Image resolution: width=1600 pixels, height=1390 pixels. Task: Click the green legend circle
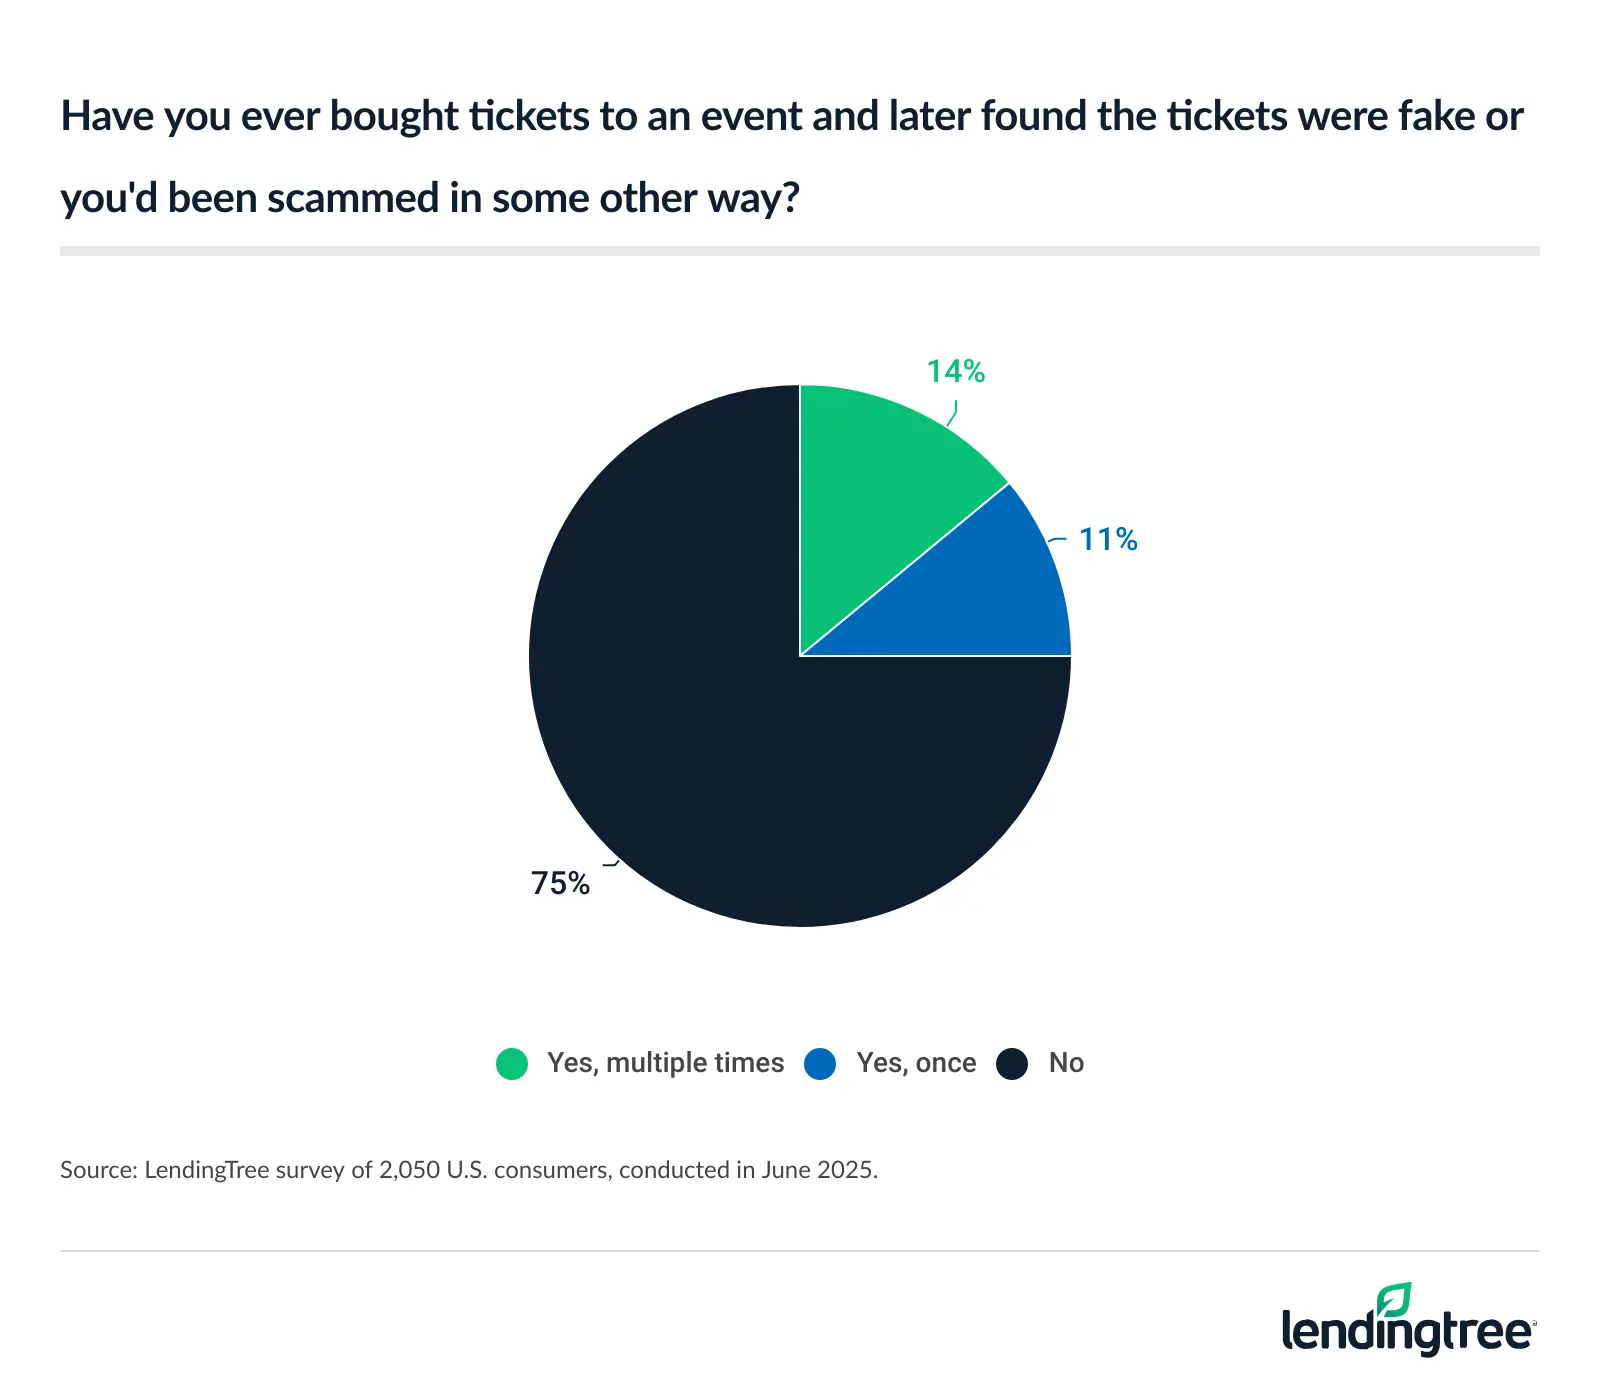click(512, 1063)
